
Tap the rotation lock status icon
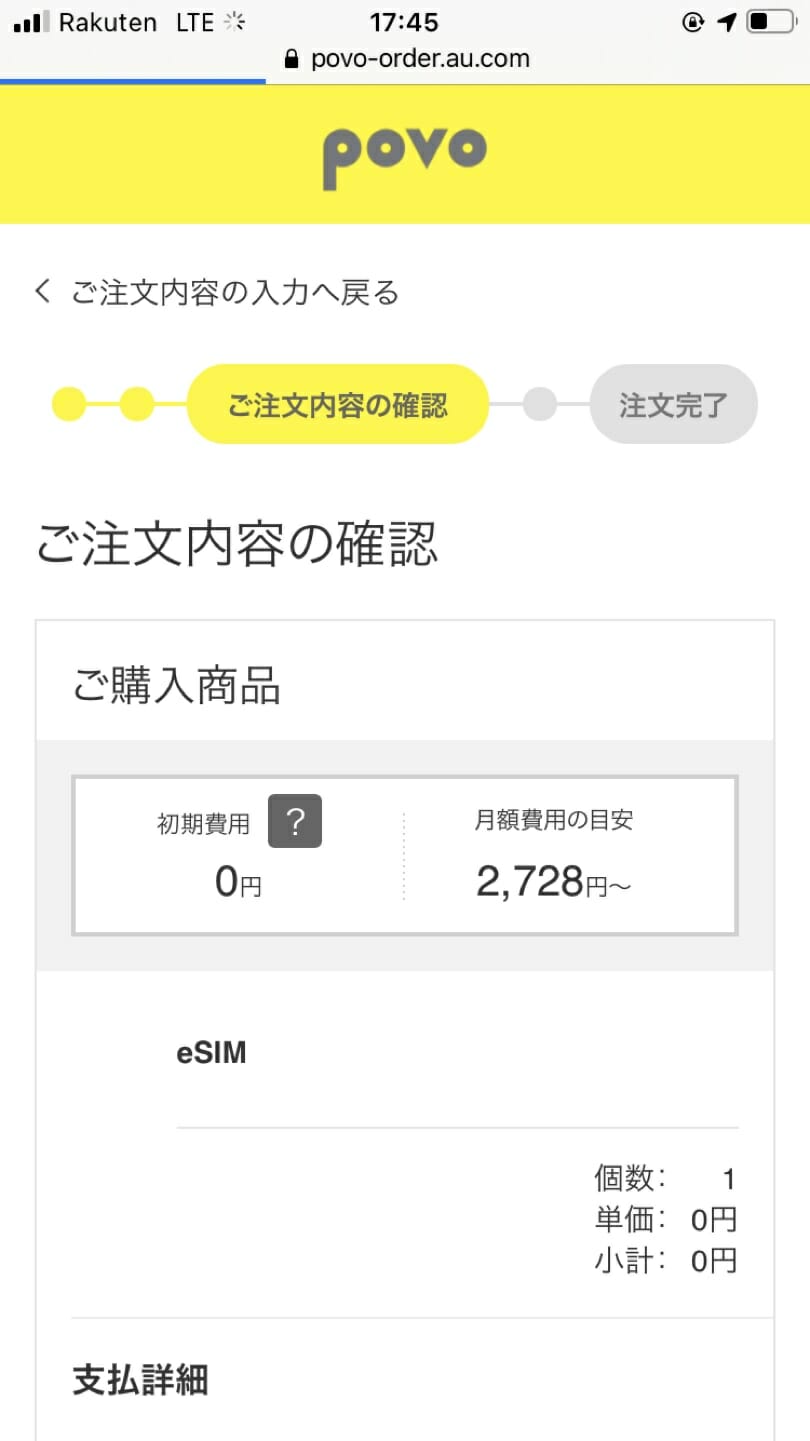[x=693, y=21]
